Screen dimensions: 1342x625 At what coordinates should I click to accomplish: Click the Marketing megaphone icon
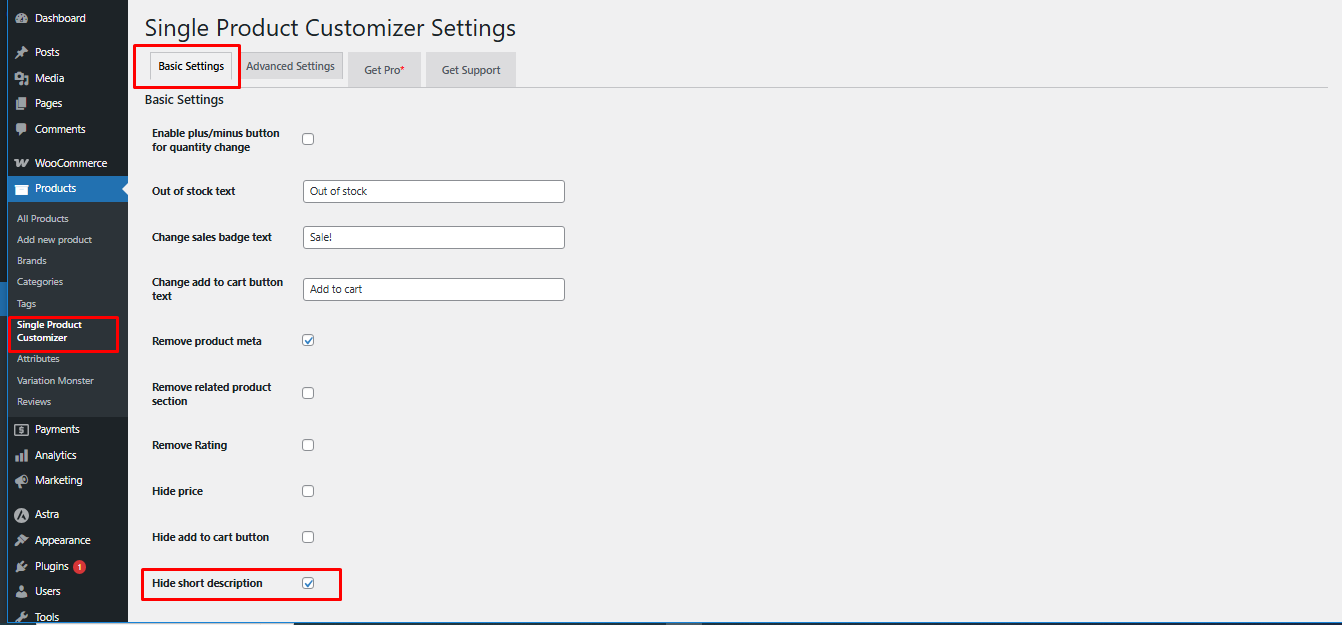21,481
